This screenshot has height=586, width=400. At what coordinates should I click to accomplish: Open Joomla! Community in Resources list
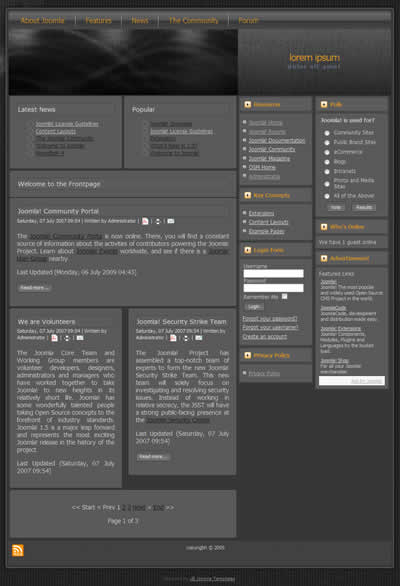coord(272,149)
